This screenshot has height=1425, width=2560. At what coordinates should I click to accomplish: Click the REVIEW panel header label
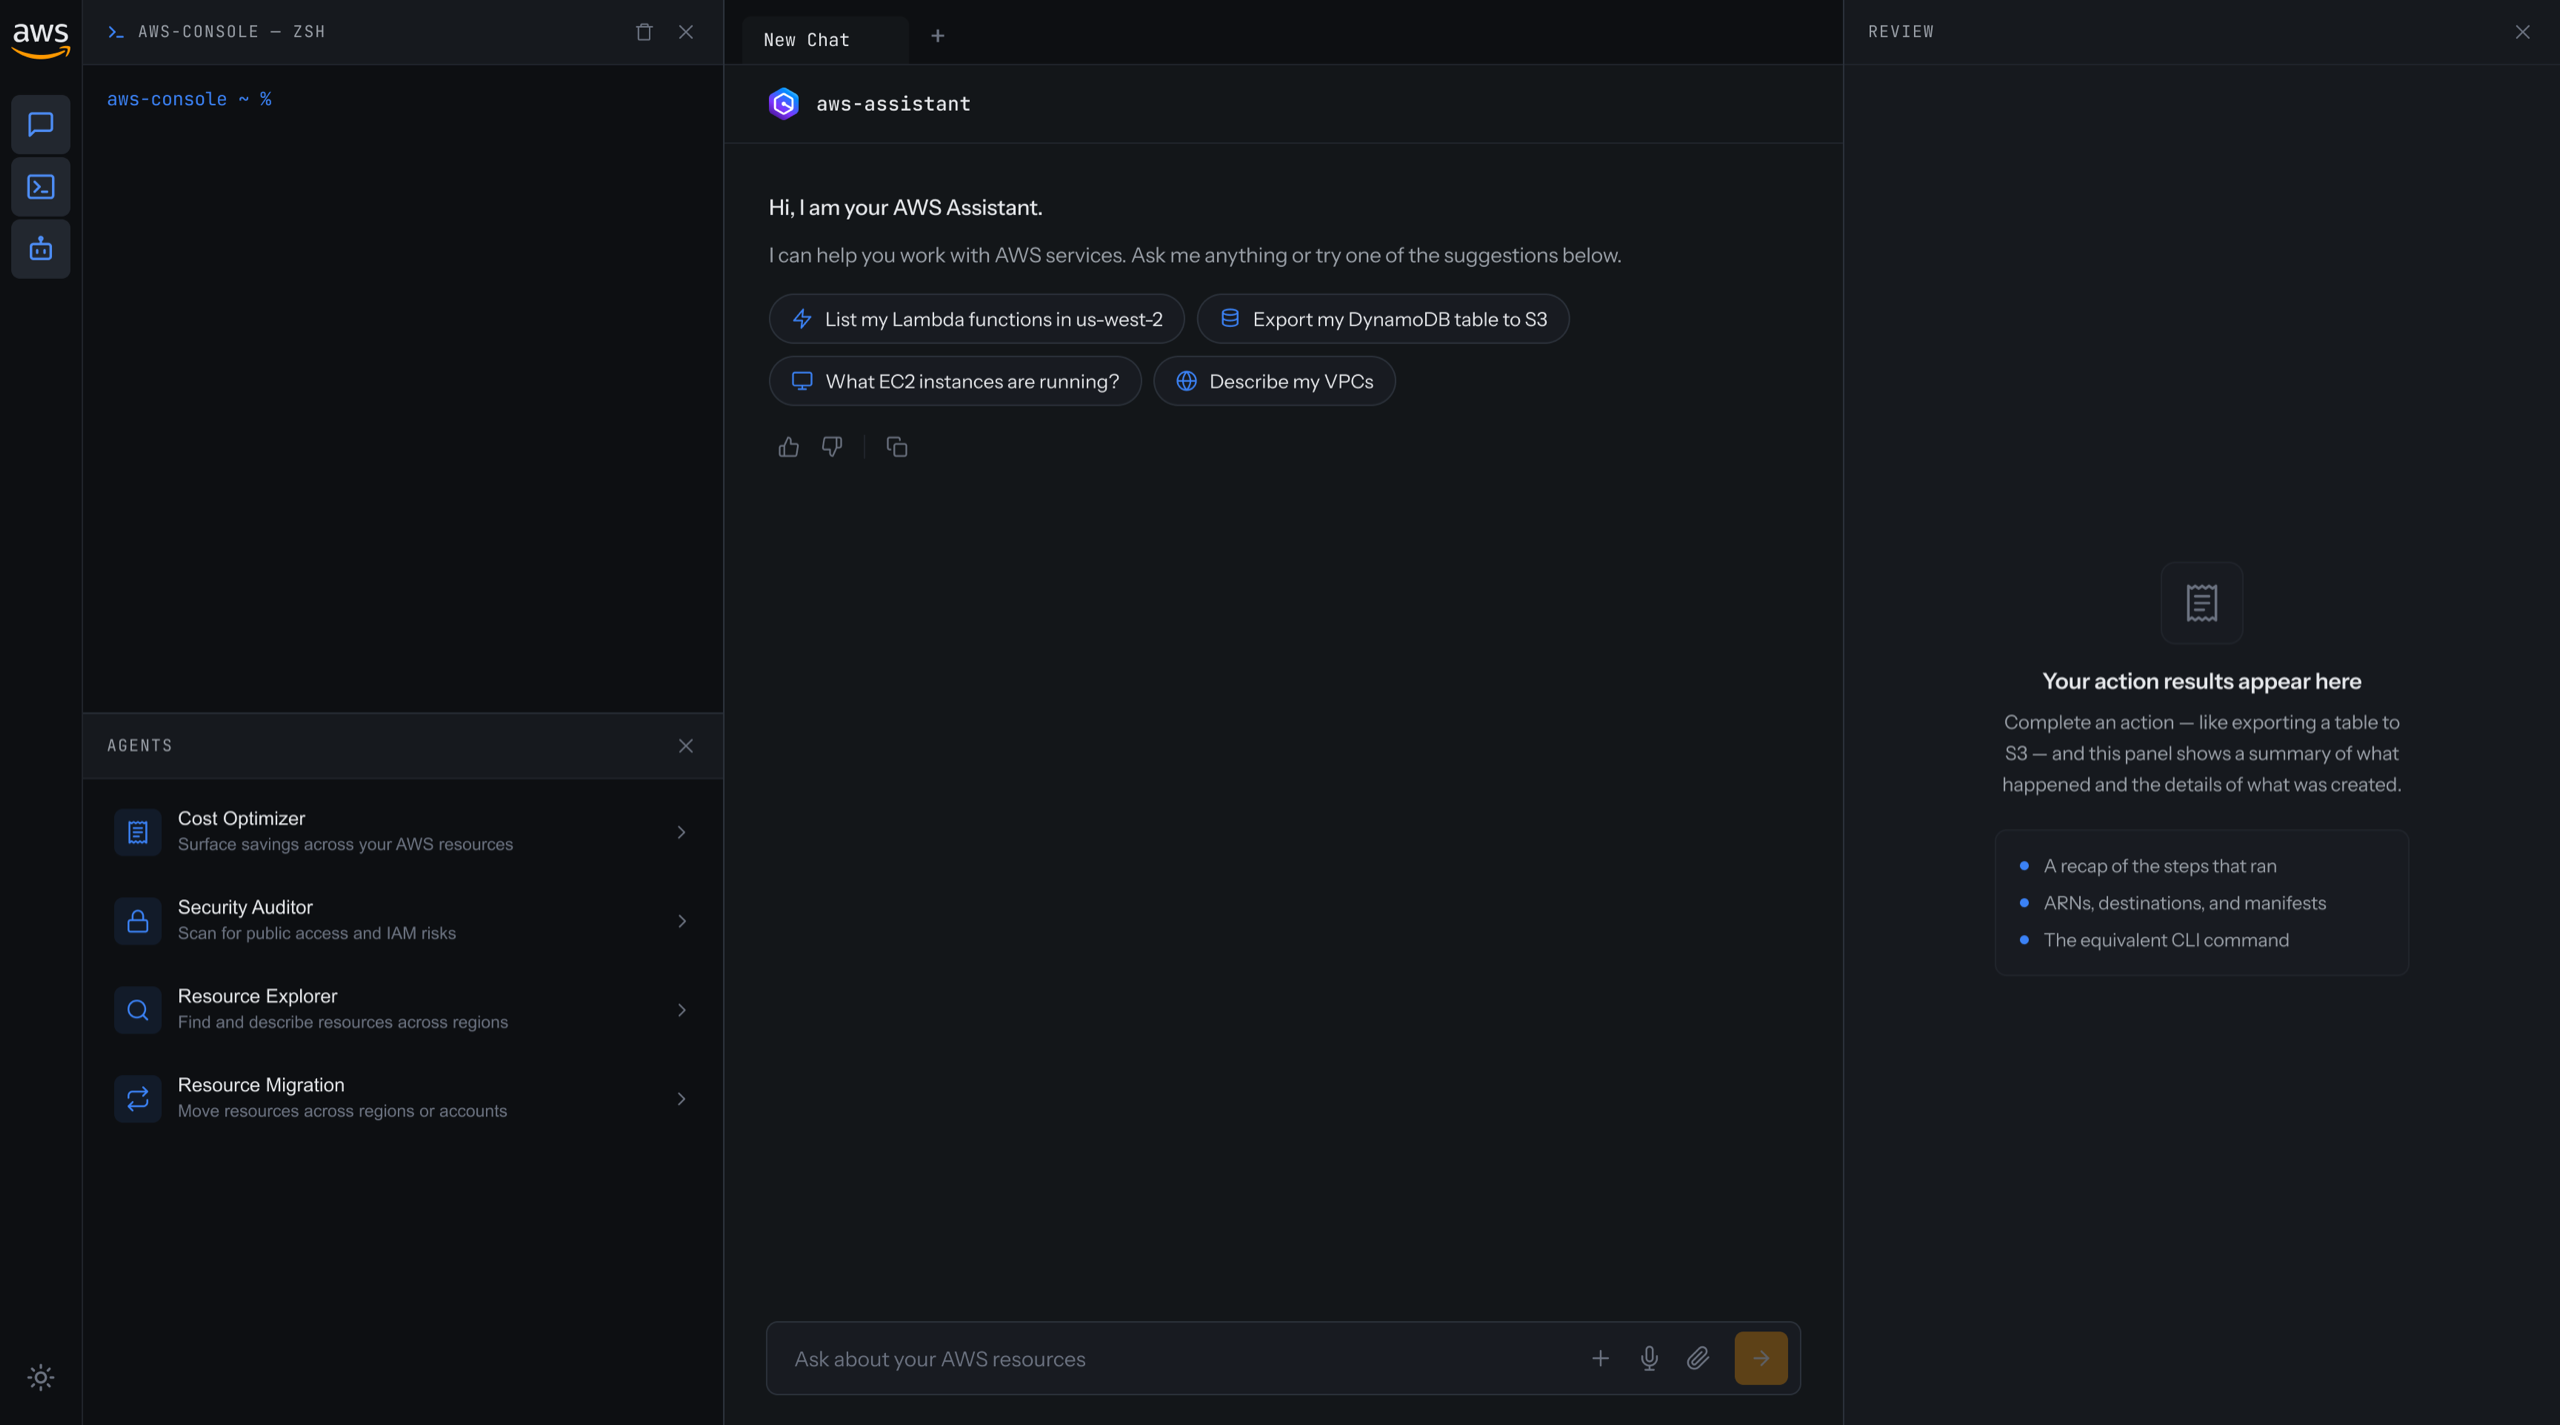click(x=1901, y=32)
